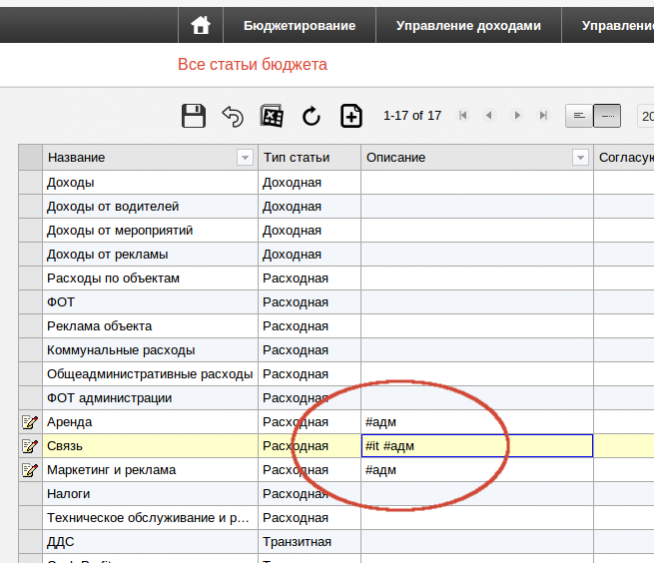The height and width of the screenshot is (563, 654).
Task: Go to the next page of records
Action: pyautogui.click(x=517, y=116)
